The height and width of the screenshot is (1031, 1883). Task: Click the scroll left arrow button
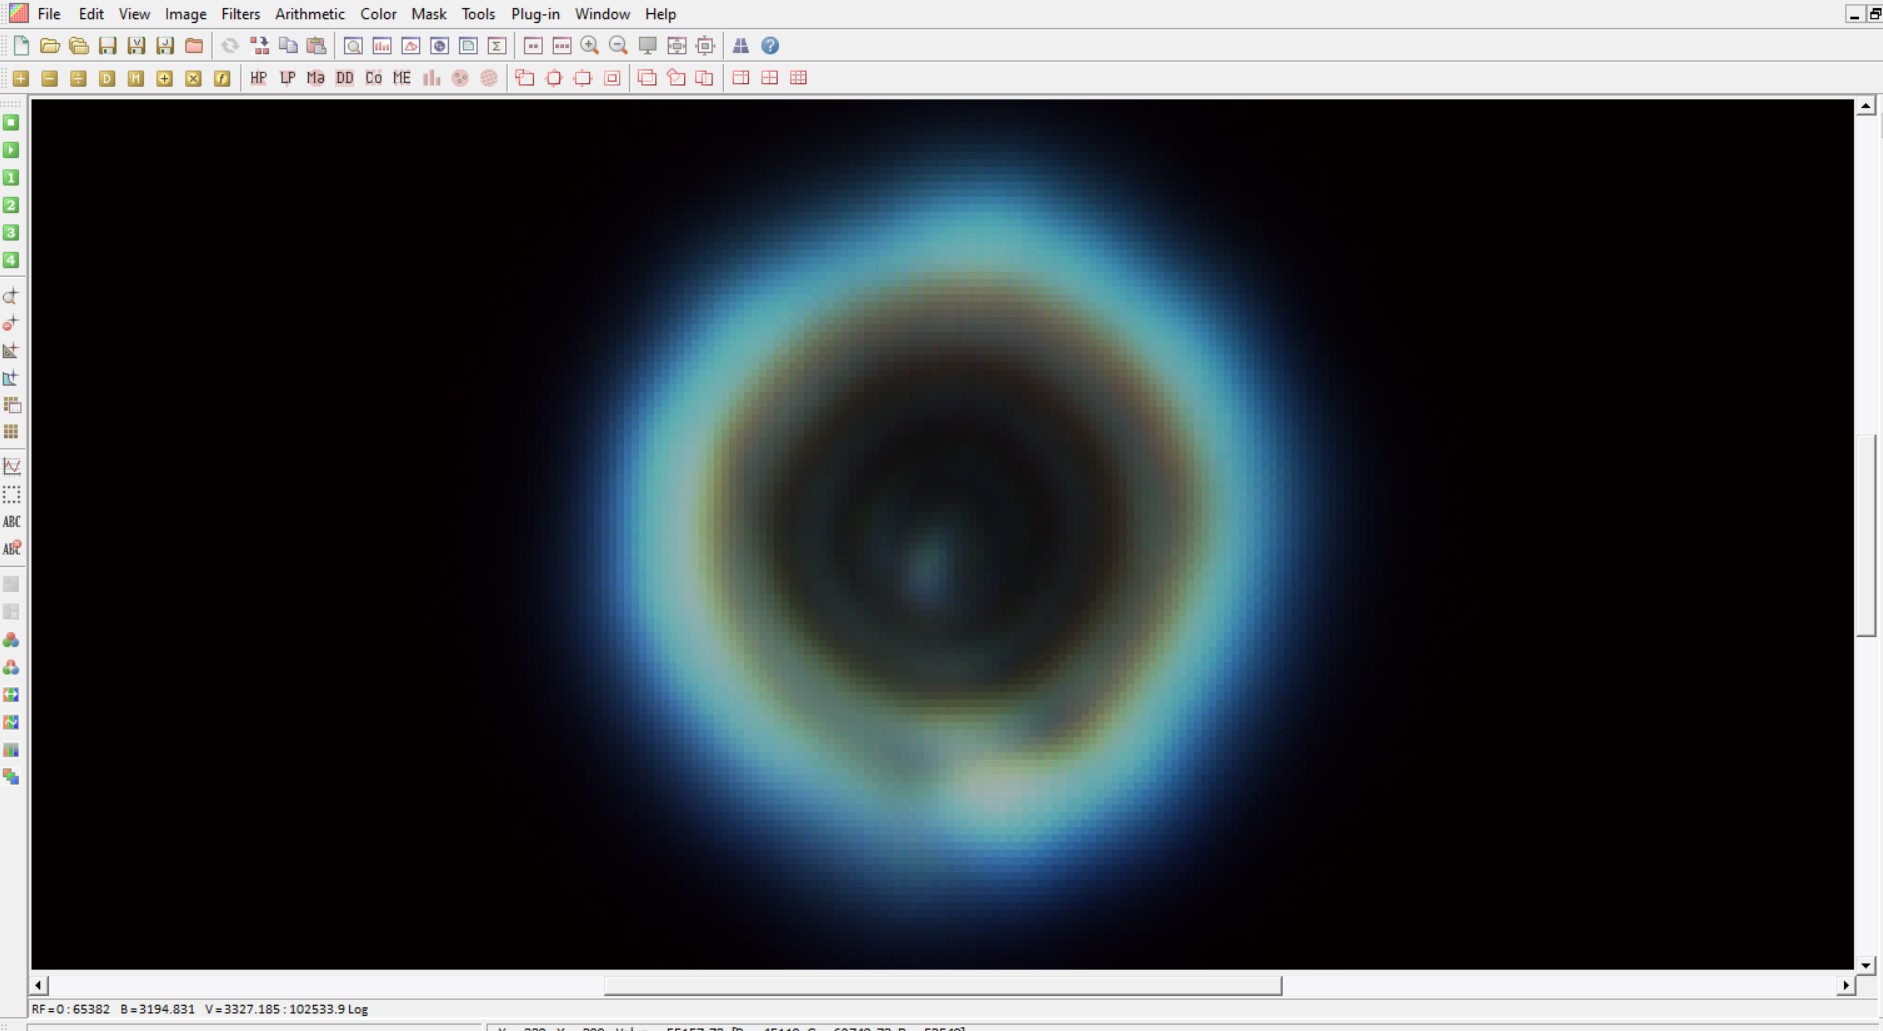pos(39,985)
